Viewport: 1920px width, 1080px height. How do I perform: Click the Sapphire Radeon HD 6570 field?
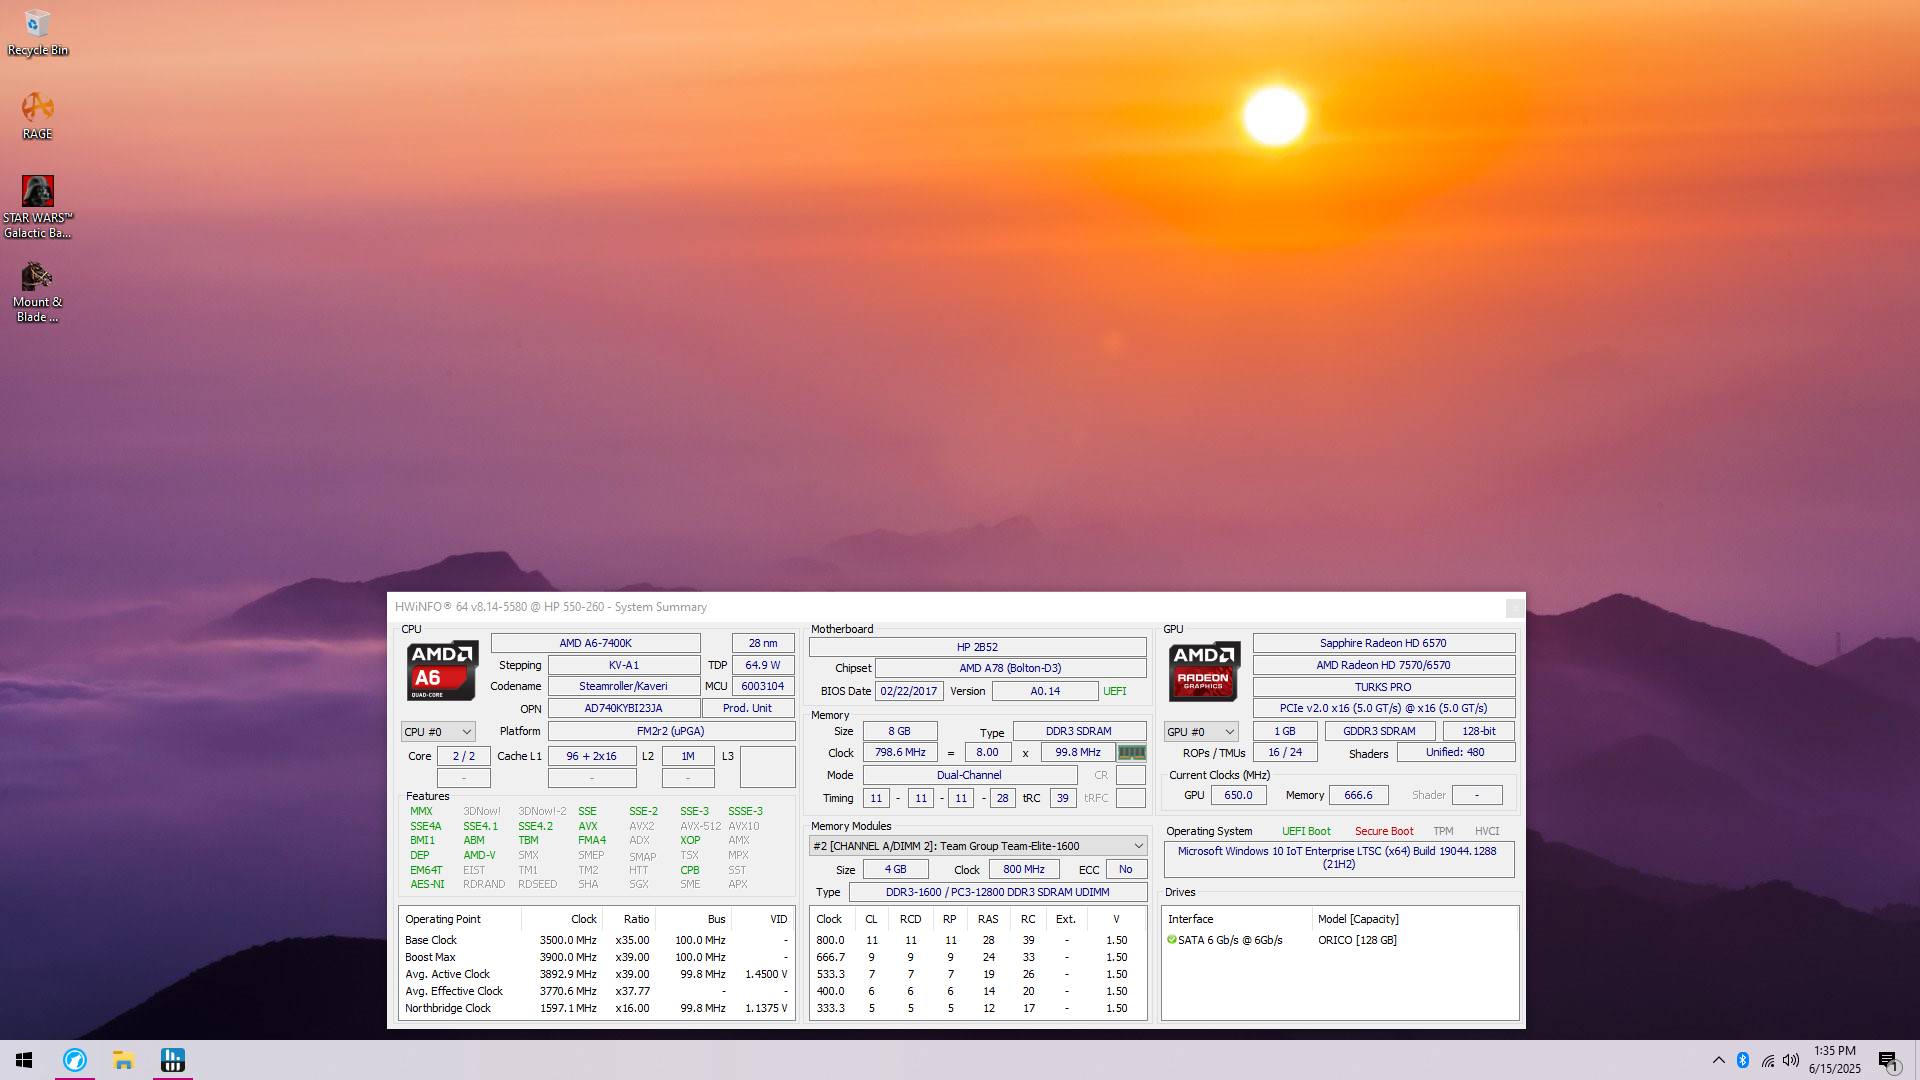click(x=1383, y=643)
